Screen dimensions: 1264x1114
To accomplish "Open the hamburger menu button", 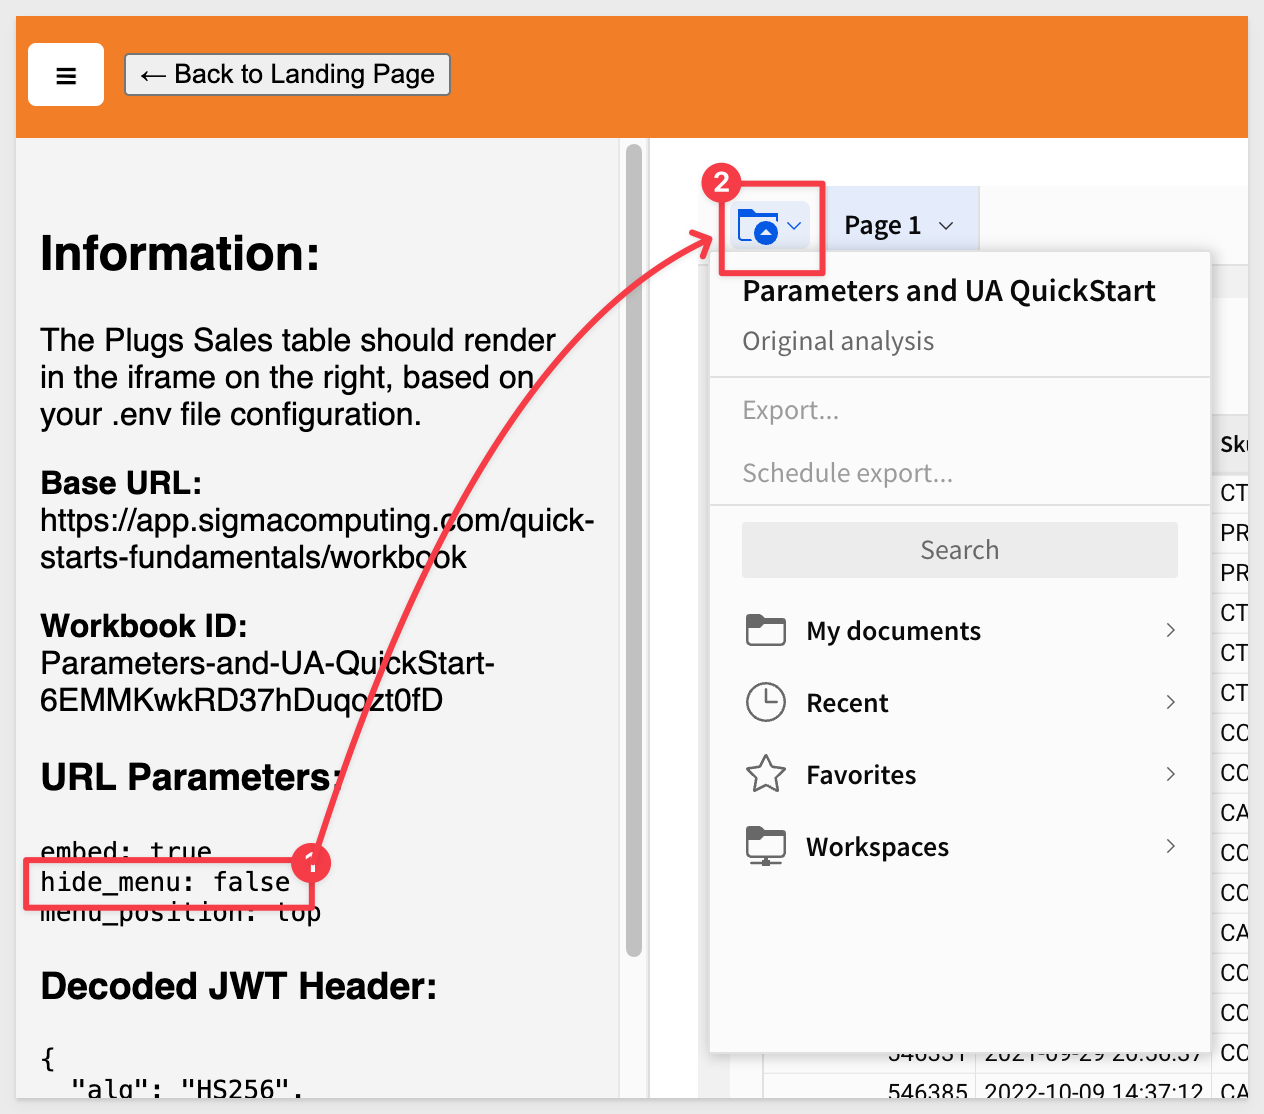I will [x=66, y=75].
